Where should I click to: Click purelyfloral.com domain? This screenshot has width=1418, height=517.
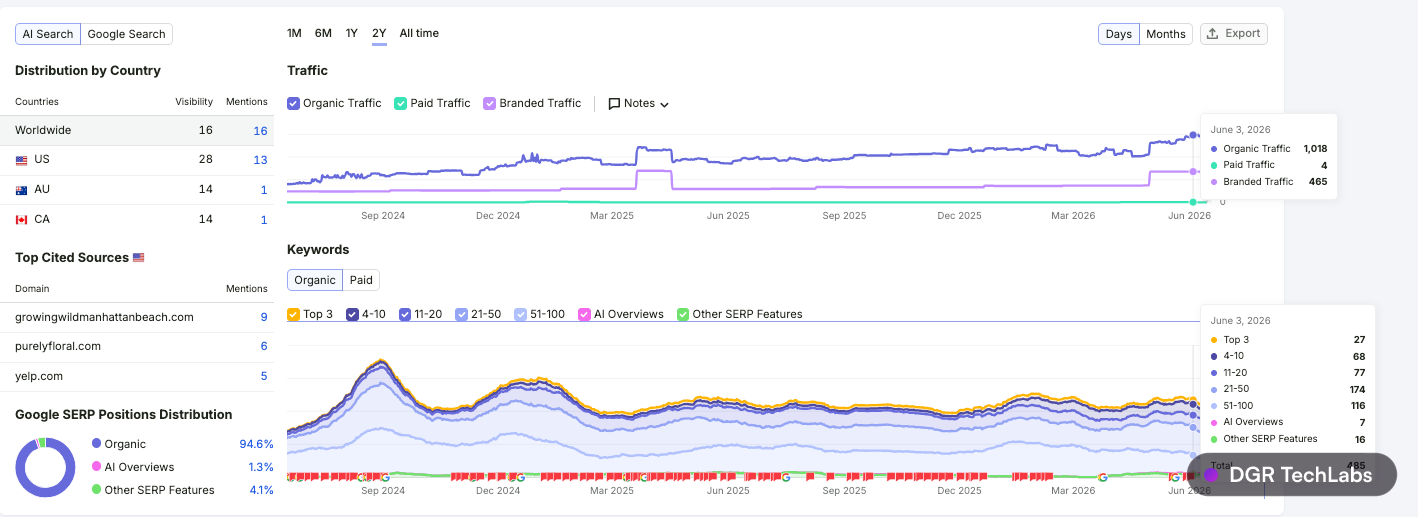56,346
